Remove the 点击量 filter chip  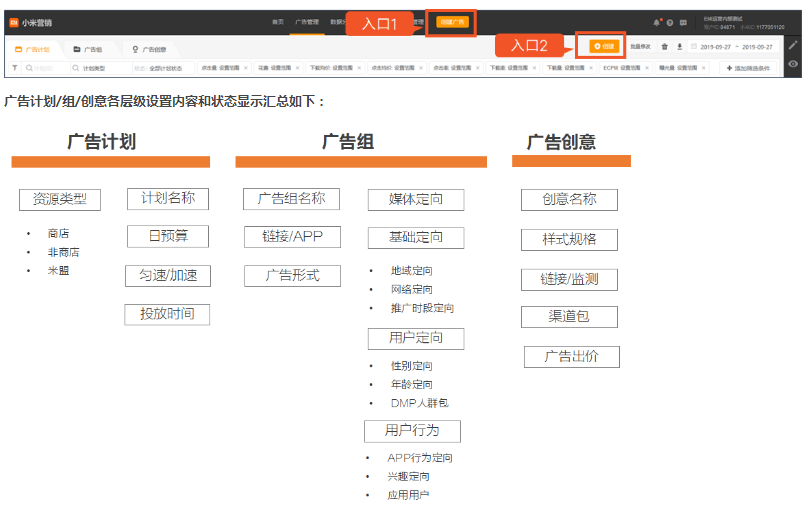point(245,68)
